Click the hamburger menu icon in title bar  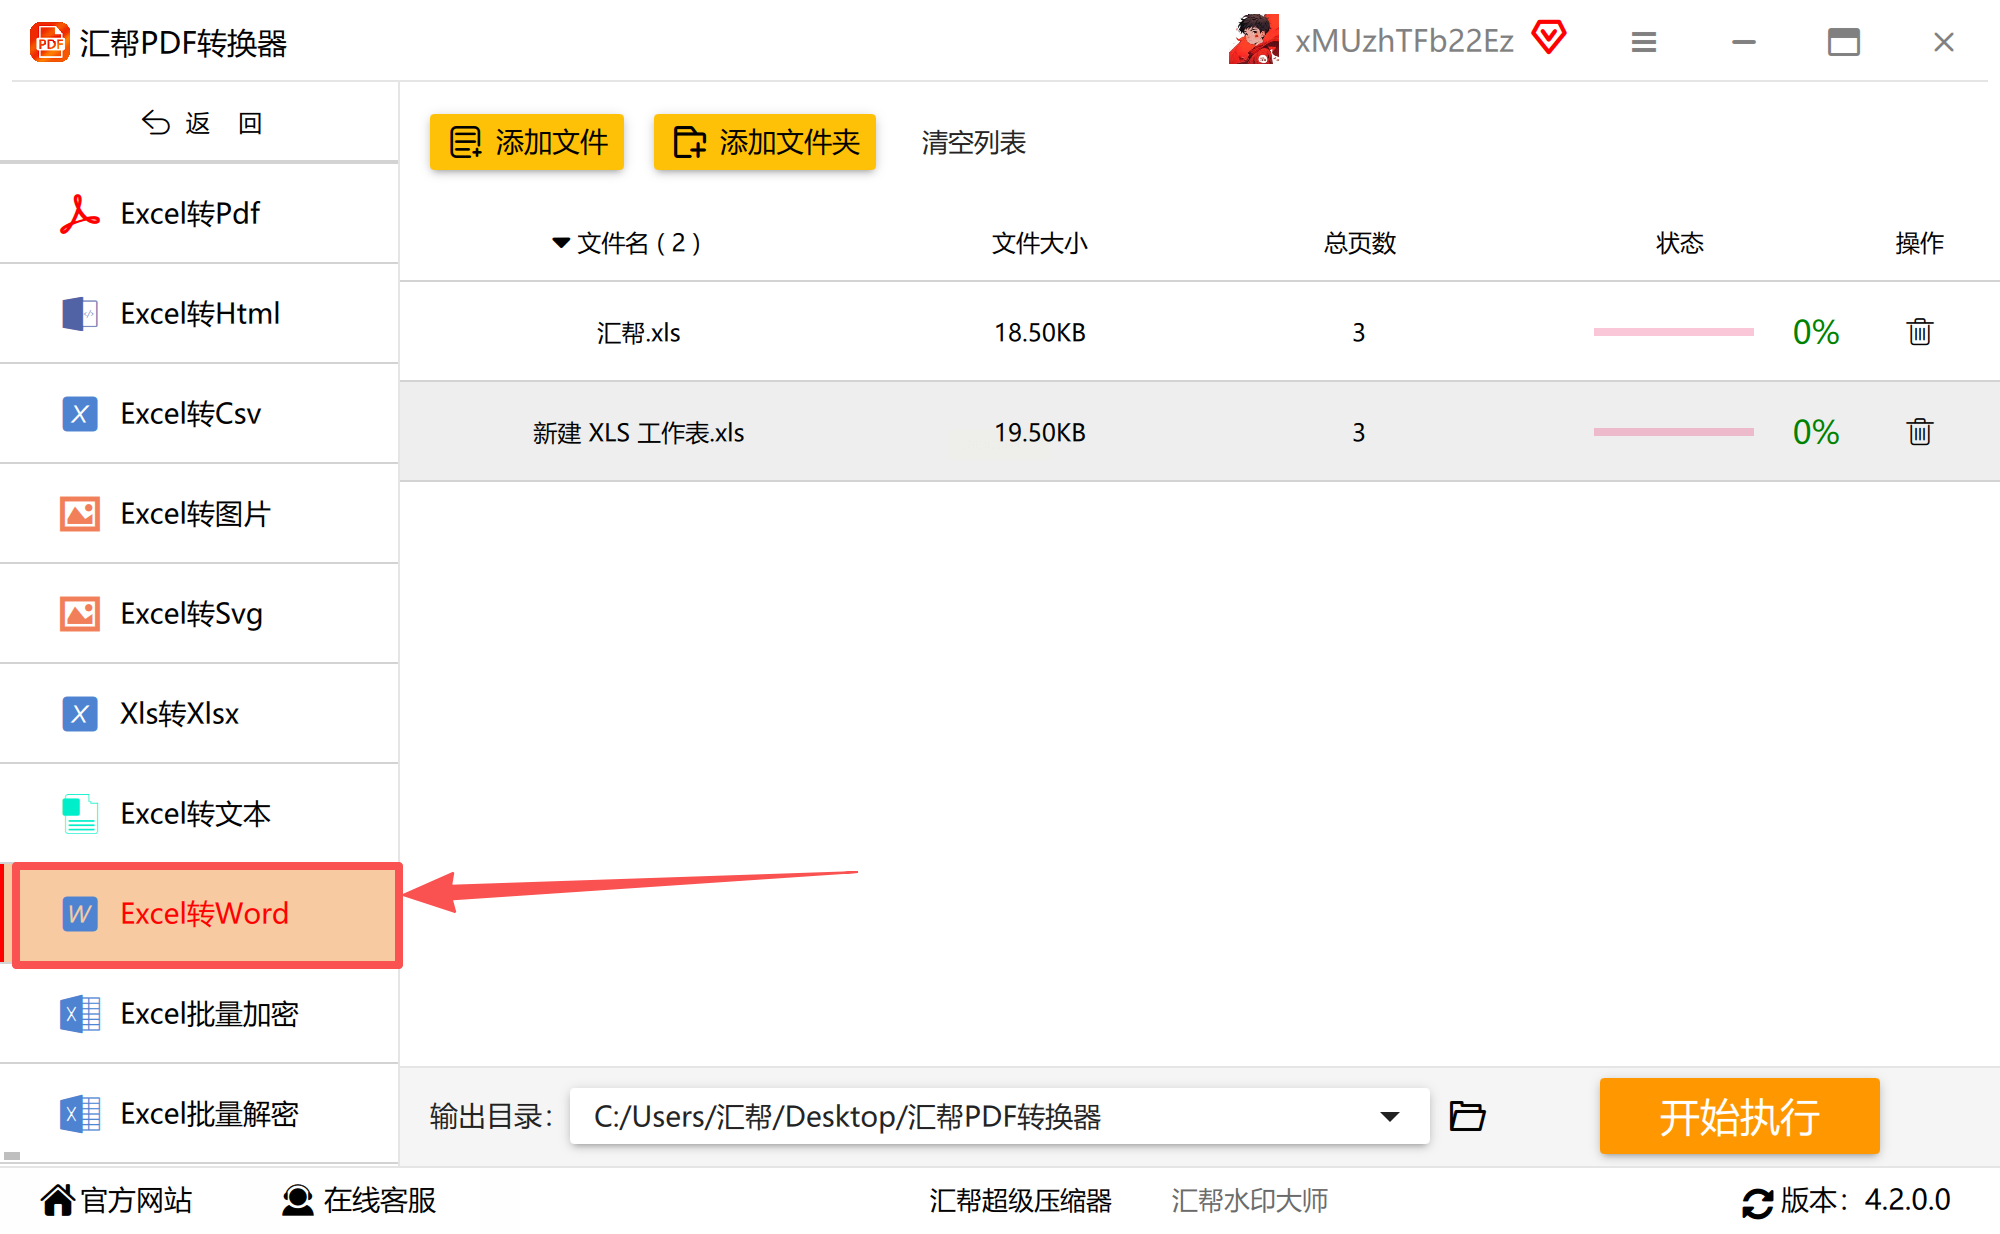tap(1644, 42)
